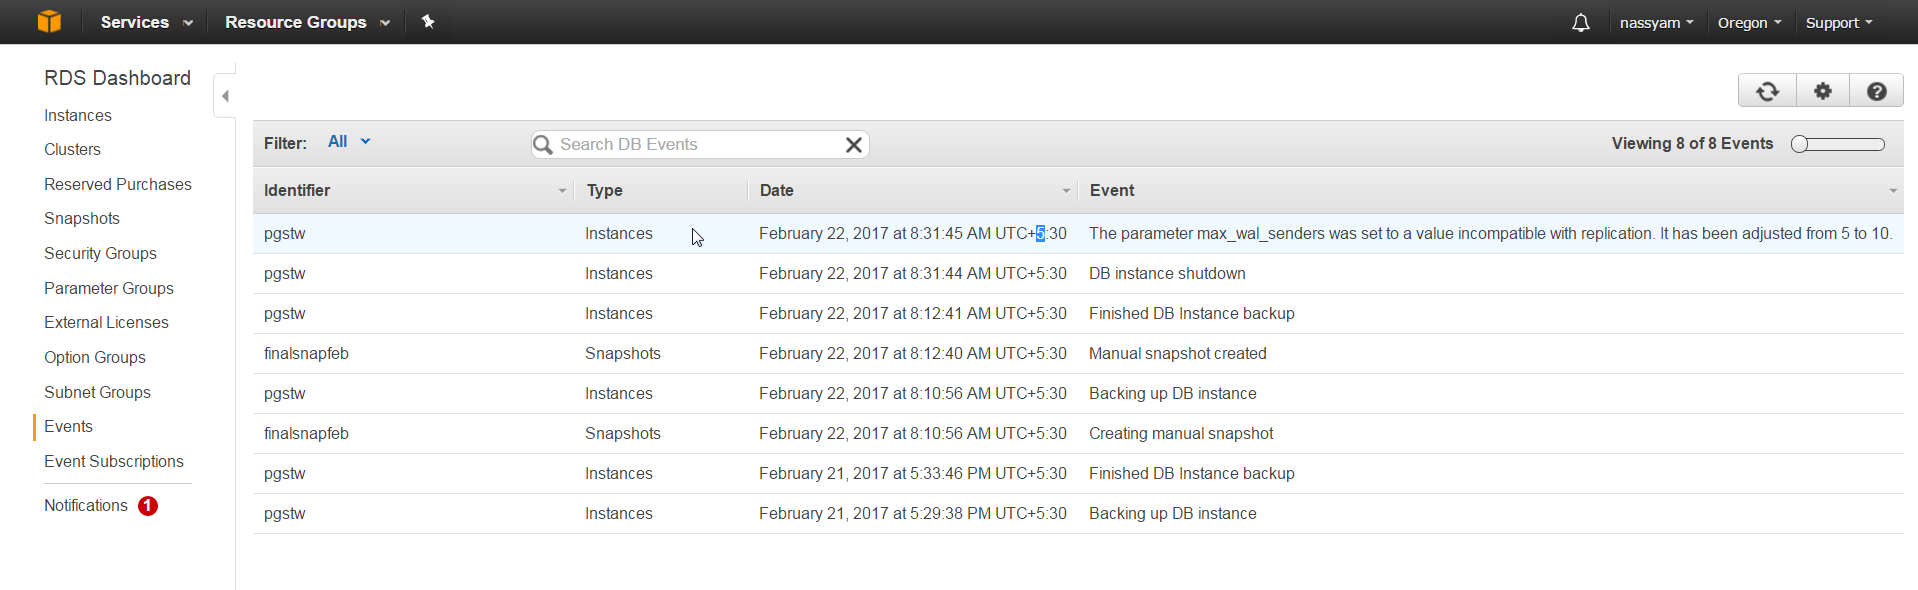The image size is (1918, 590).
Task: Select the Manual snapshot created event
Action: coord(1078,354)
